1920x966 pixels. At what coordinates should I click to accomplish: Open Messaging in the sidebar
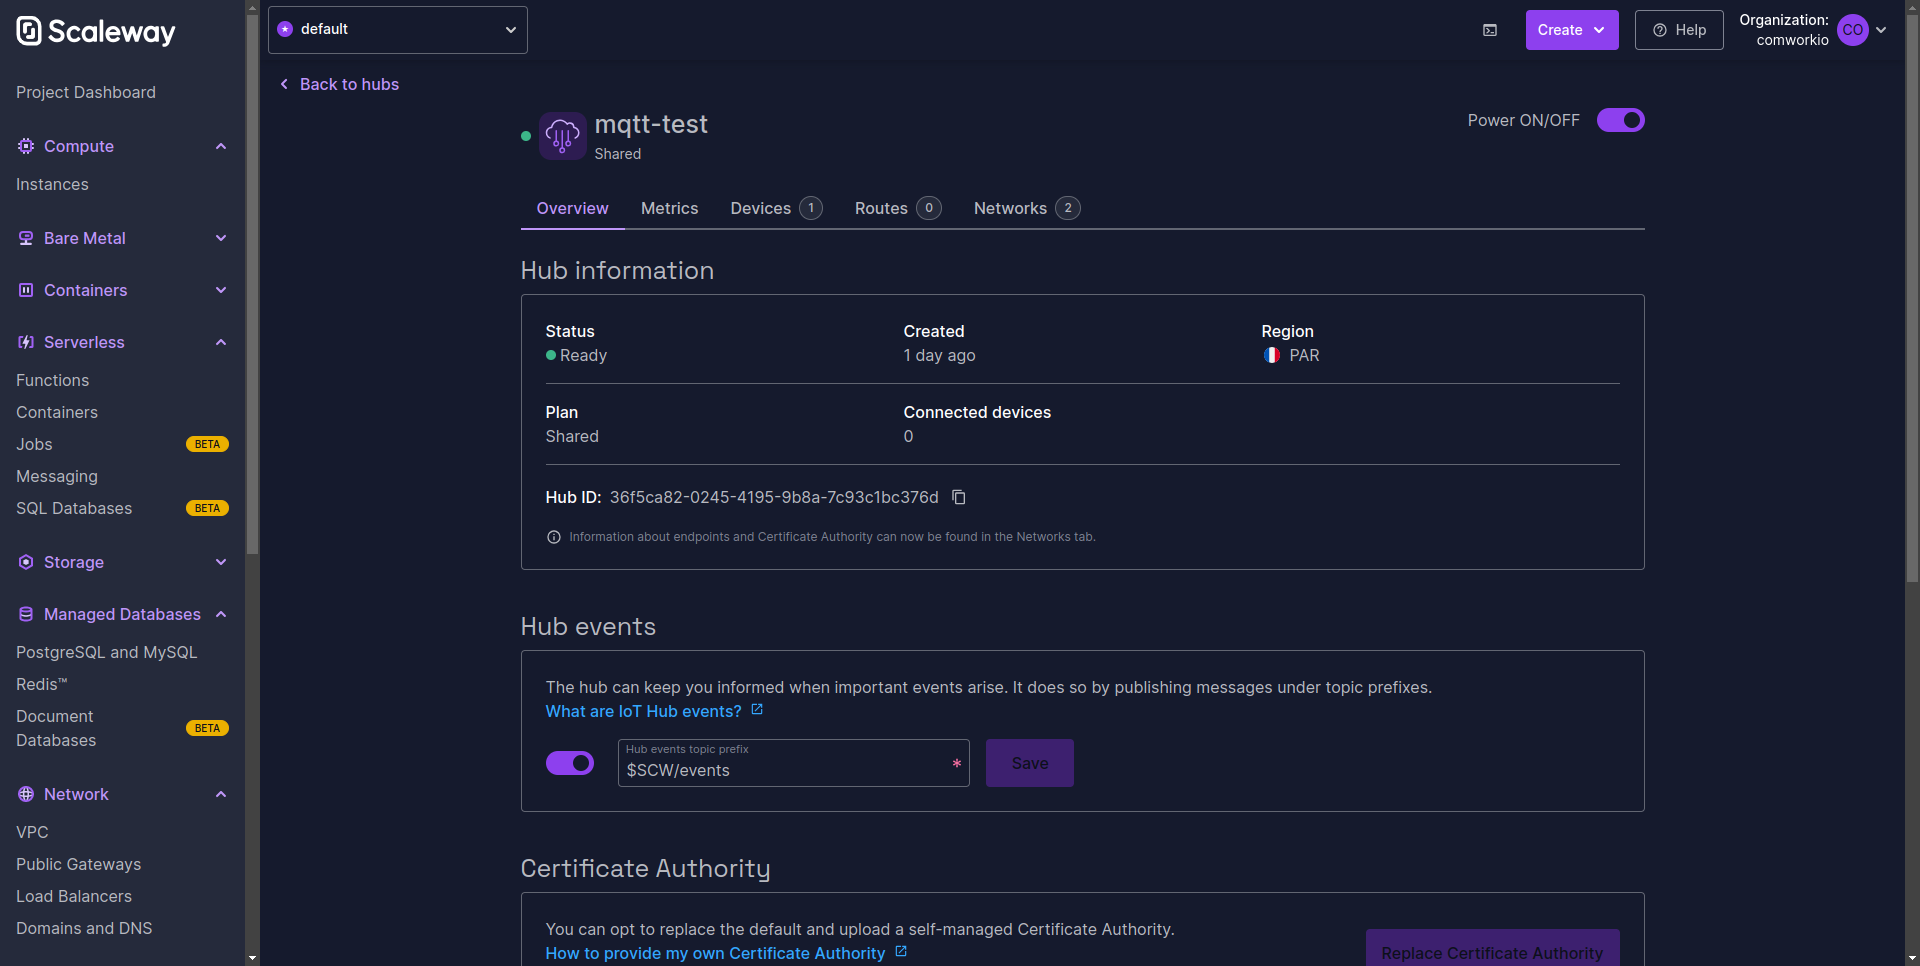click(57, 476)
